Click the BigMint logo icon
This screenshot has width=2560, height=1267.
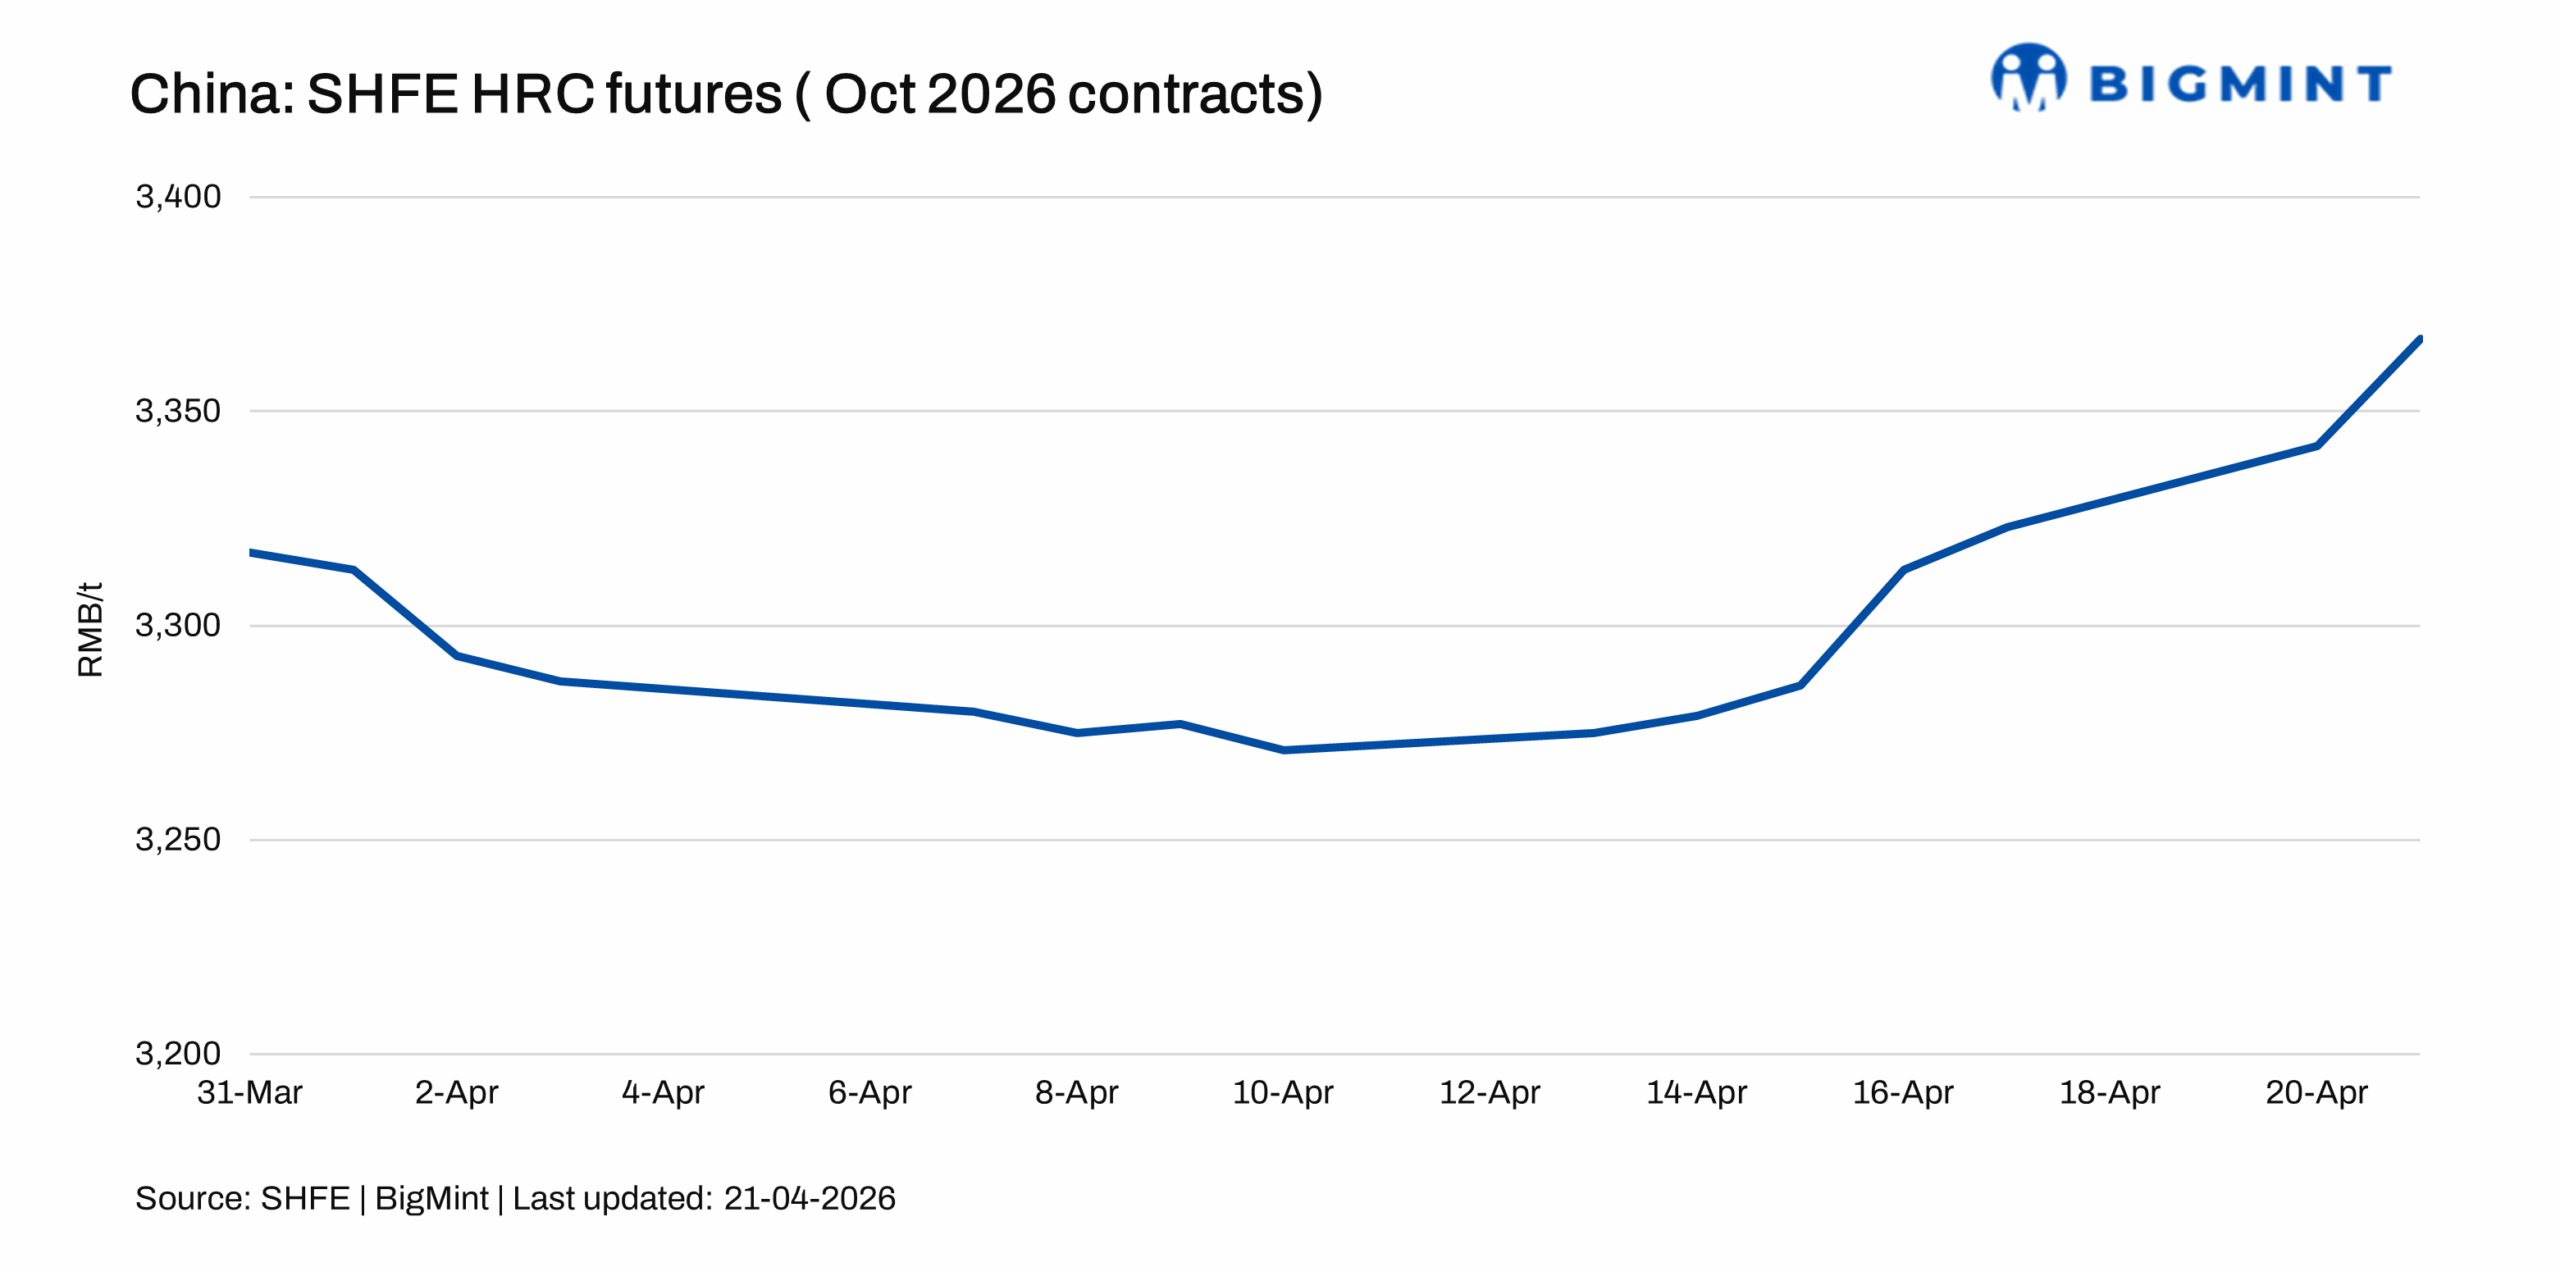point(2027,78)
